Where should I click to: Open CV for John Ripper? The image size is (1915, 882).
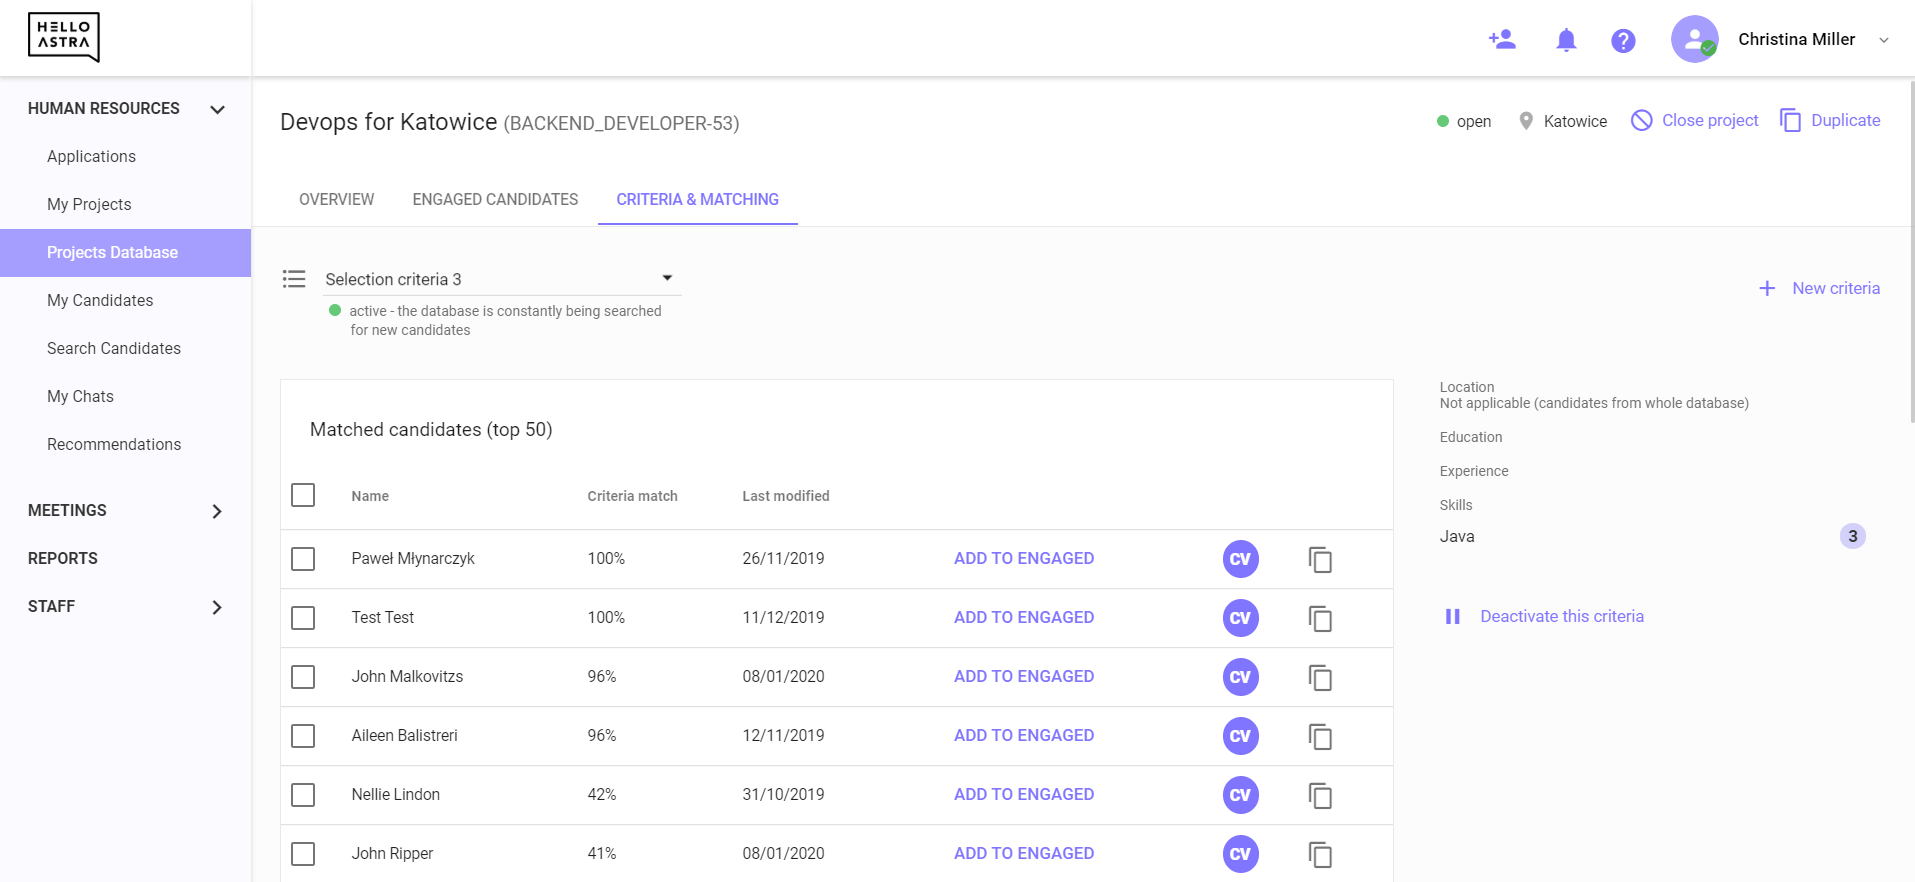point(1240,854)
